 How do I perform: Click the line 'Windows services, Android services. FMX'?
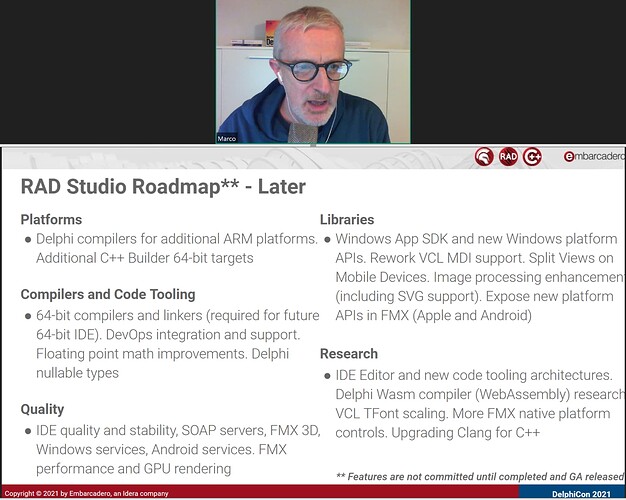point(161,449)
